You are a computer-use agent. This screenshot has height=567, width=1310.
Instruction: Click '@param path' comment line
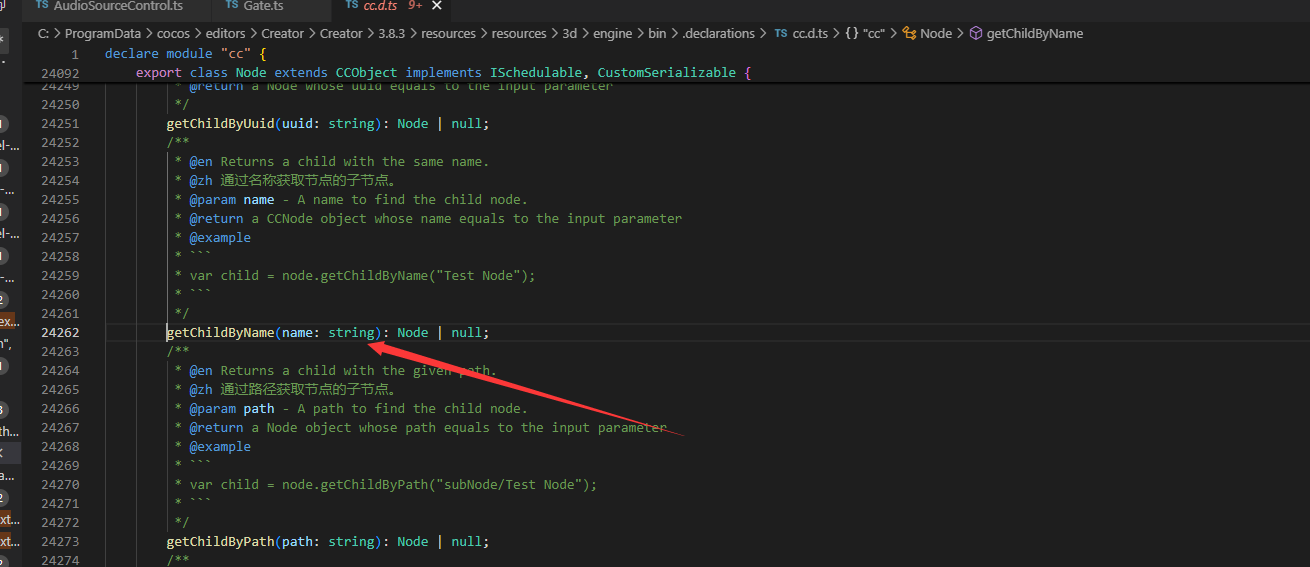click(351, 409)
